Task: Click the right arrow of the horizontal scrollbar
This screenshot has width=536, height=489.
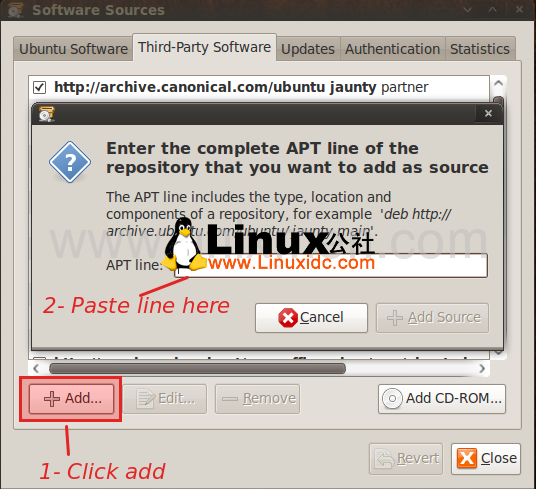Action: click(x=482, y=369)
